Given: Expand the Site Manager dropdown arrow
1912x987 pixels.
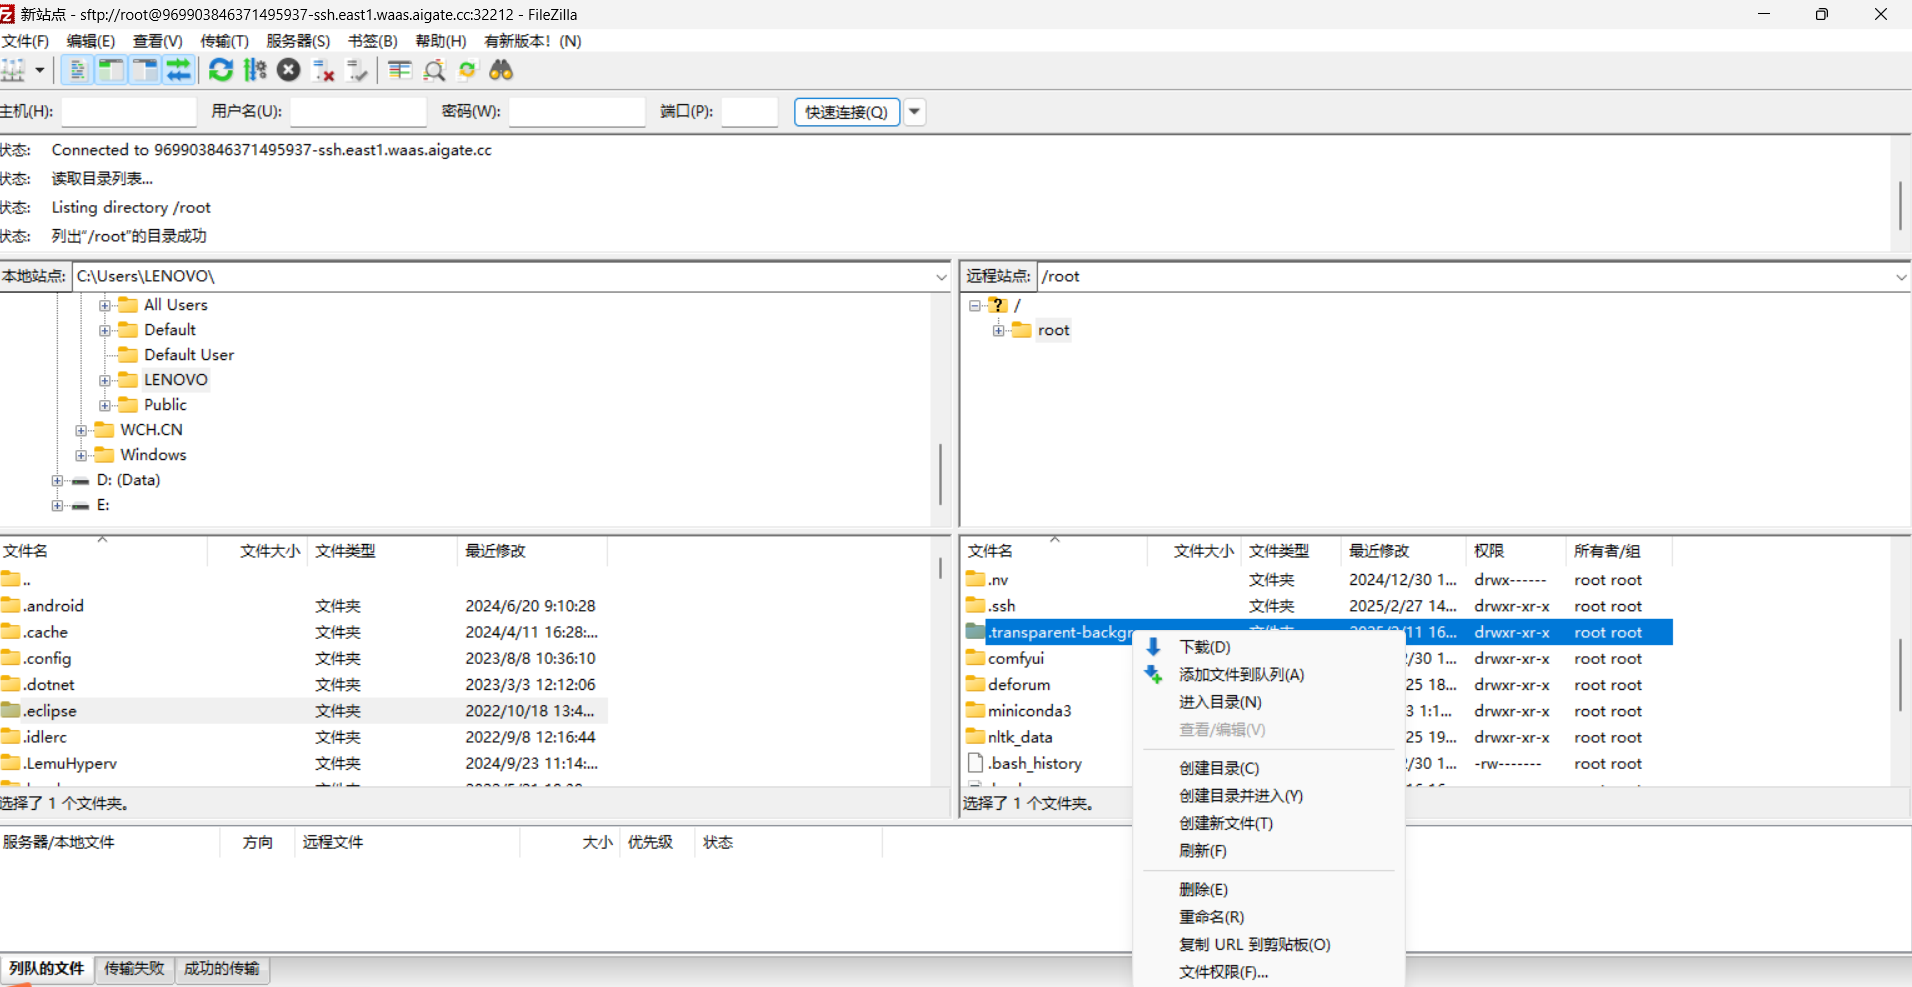Looking at the screenshot, I should [x=38, y=70].
